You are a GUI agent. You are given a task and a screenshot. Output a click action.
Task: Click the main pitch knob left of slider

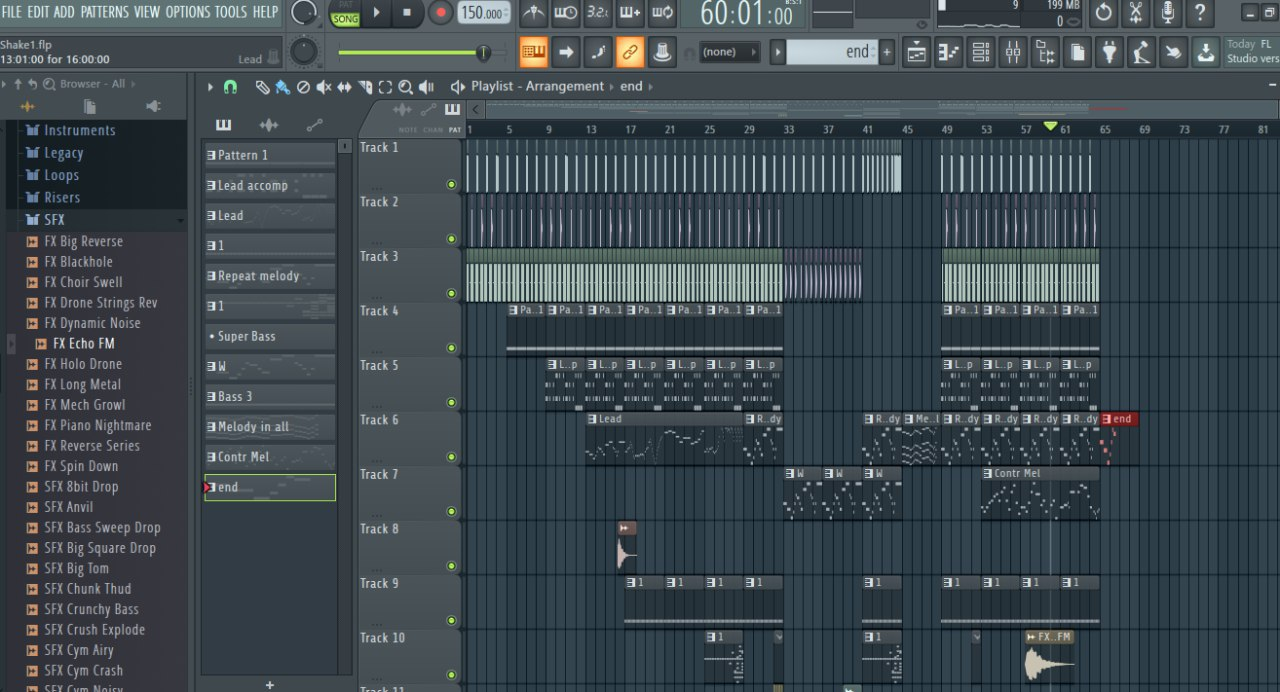303,53
